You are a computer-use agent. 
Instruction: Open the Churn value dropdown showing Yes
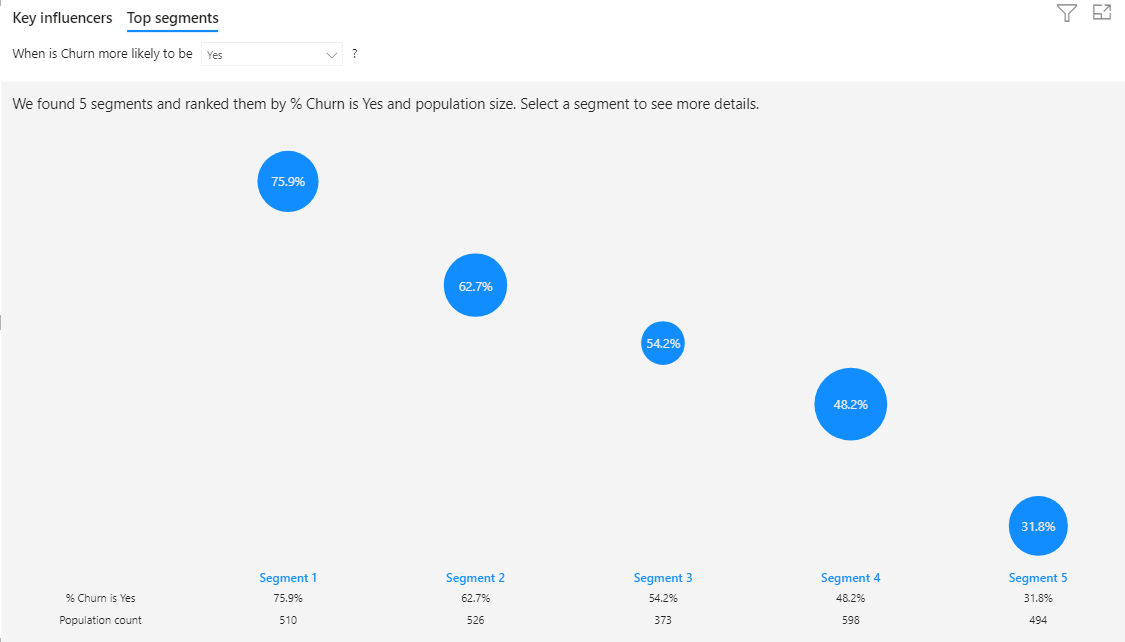click(x=271, y=55)
